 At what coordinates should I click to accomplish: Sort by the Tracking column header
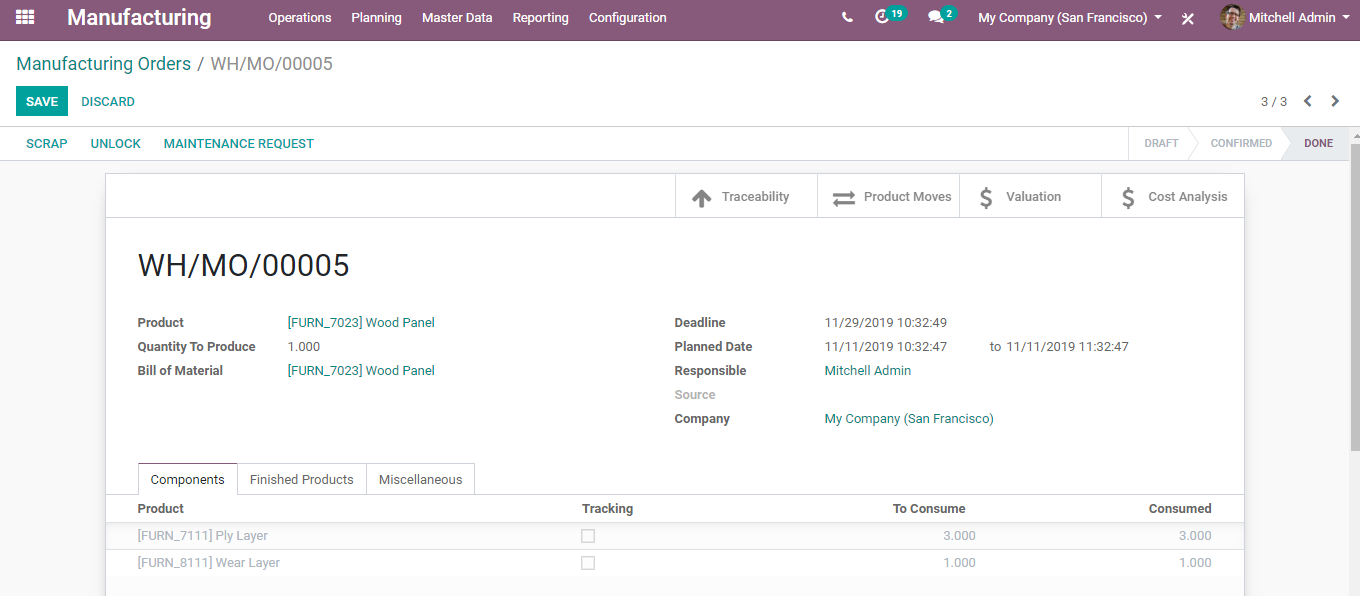[x=608, y=509]
